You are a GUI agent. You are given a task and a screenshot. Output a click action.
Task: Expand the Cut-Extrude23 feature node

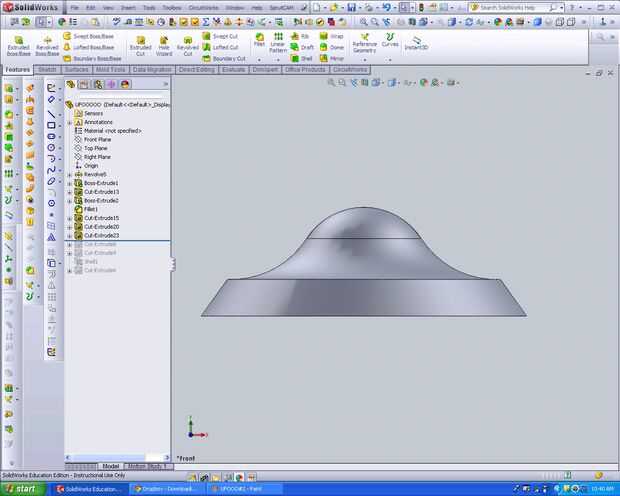70,236
